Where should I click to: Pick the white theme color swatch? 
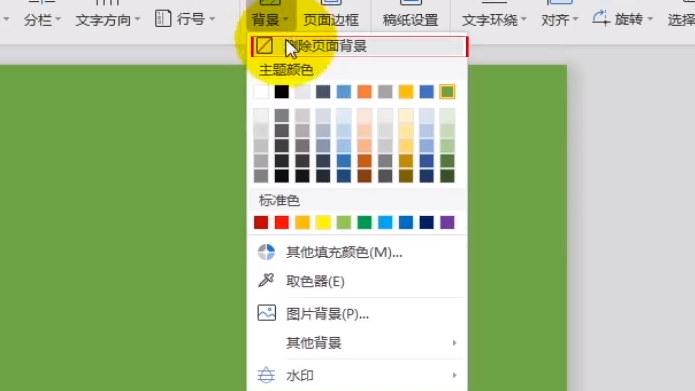[261, 92]
